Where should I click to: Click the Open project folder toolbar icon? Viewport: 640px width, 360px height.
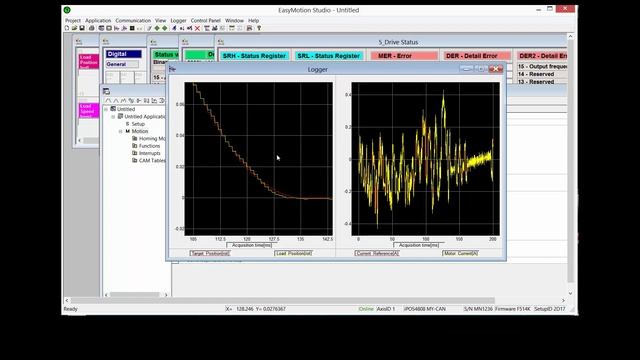(74, 28)
